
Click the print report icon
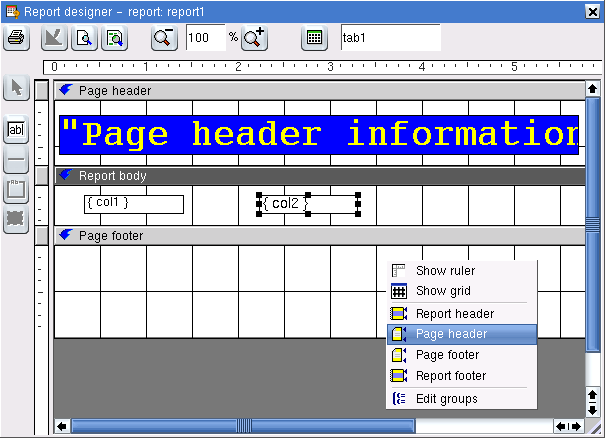coord(16,38)
